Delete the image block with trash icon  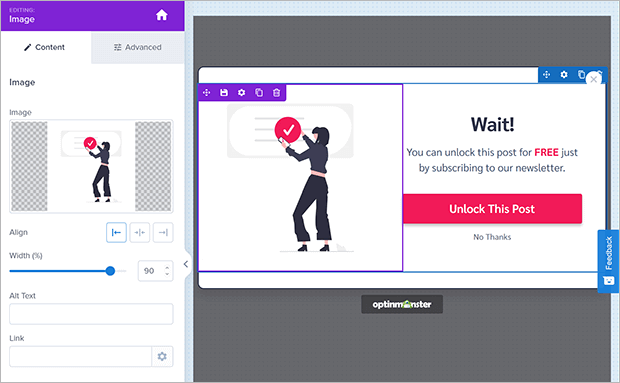[276, 92]
